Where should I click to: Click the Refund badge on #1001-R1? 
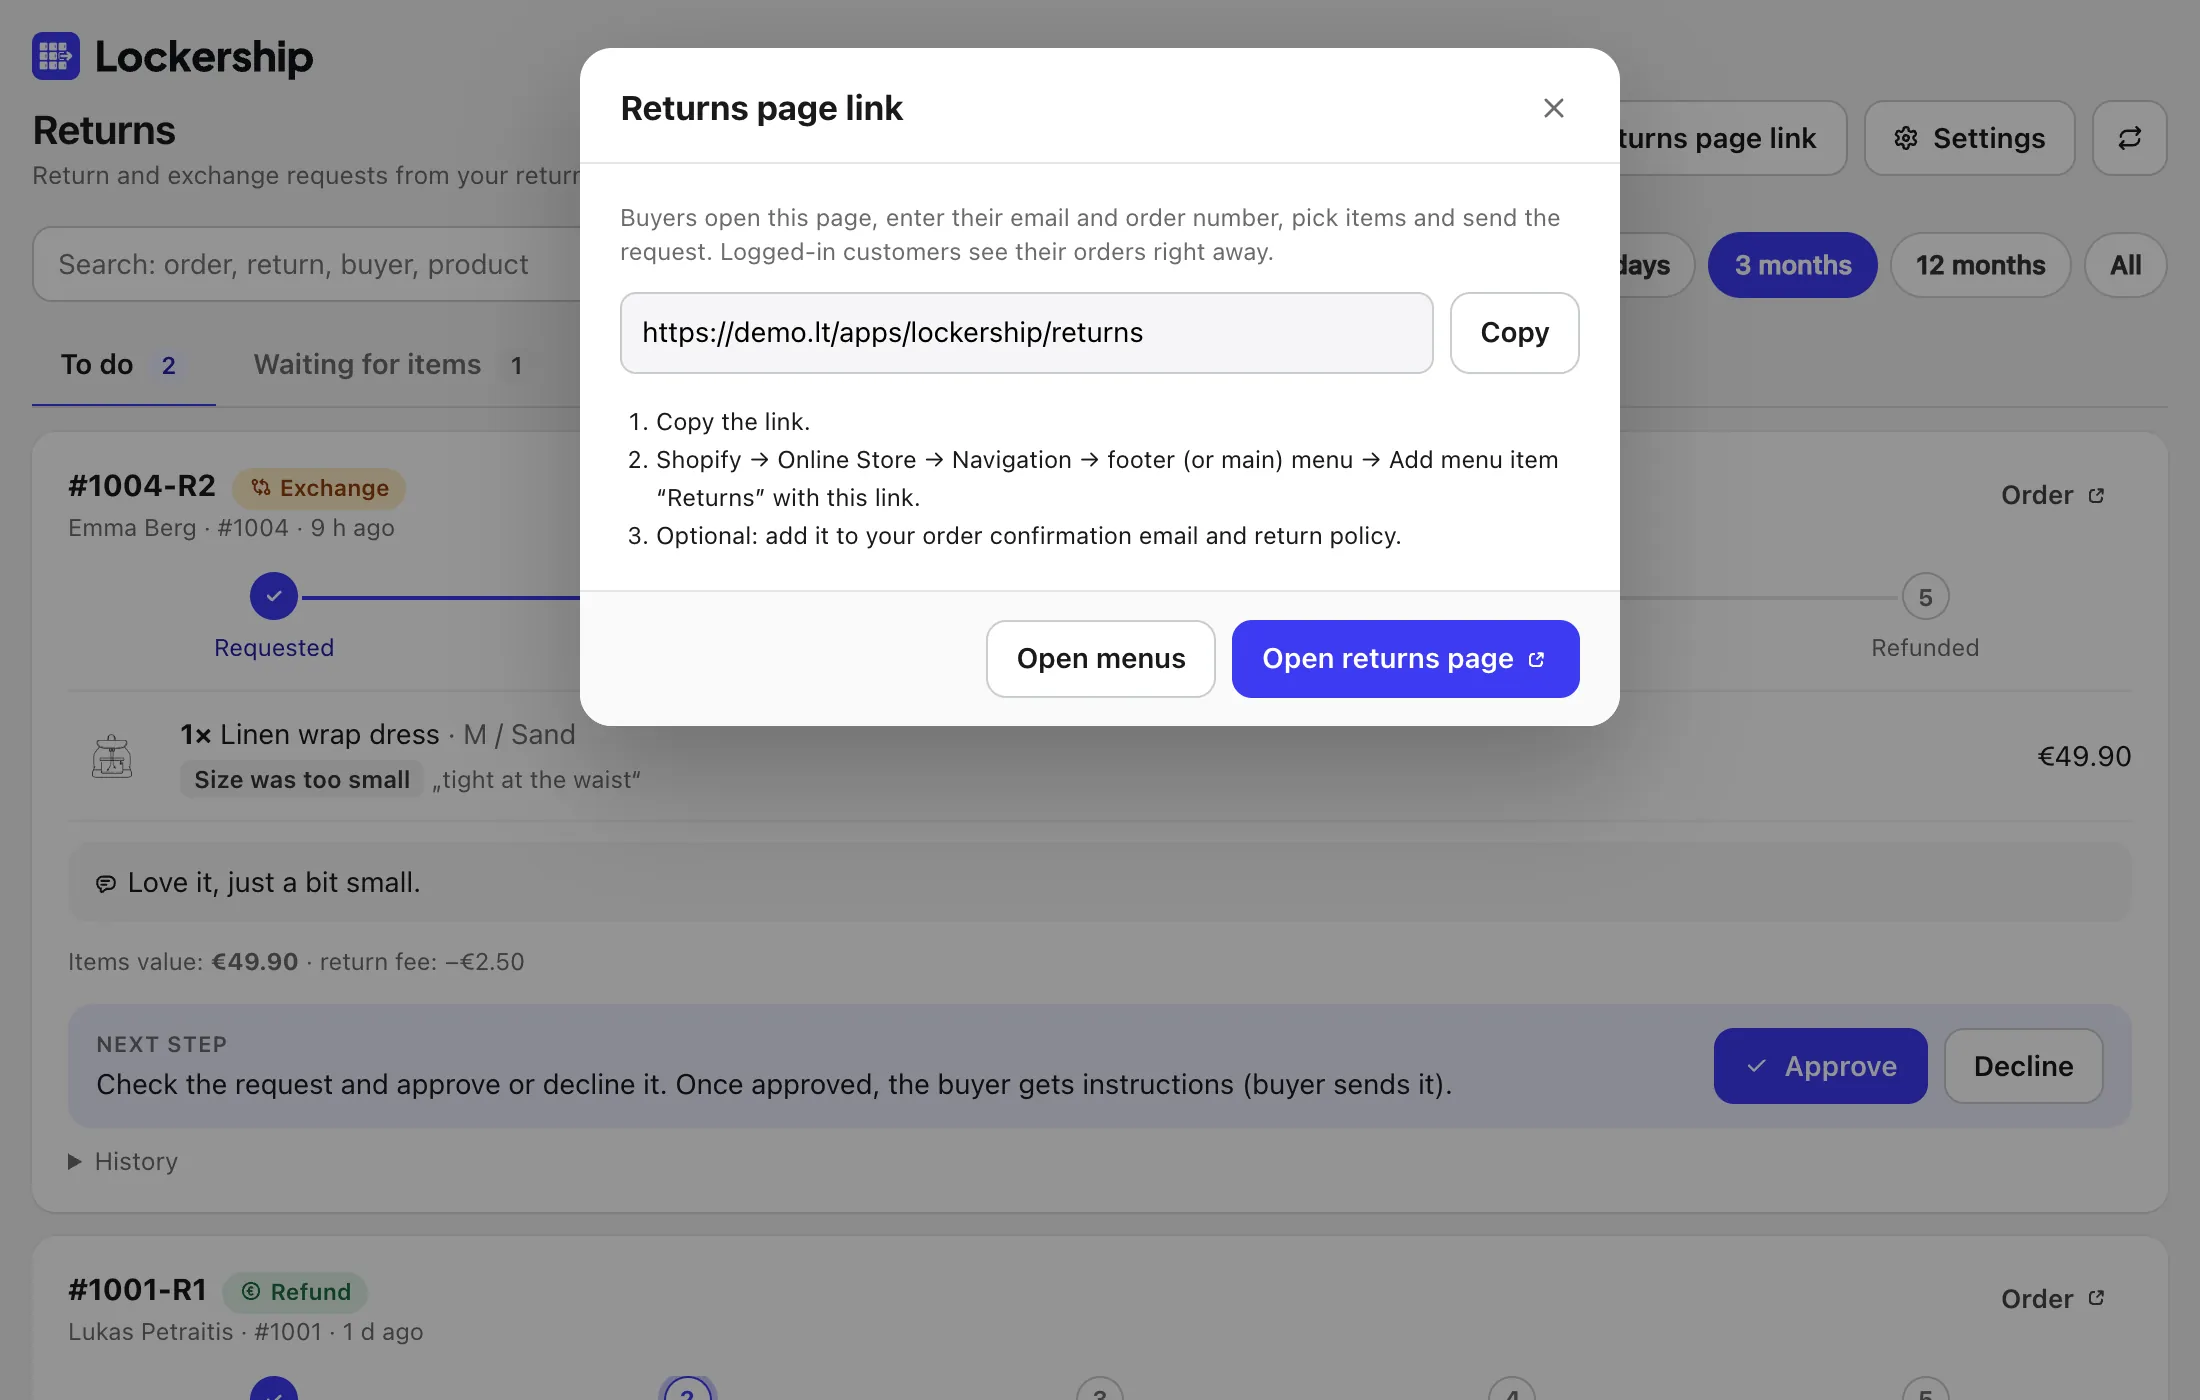(295, 1292)
